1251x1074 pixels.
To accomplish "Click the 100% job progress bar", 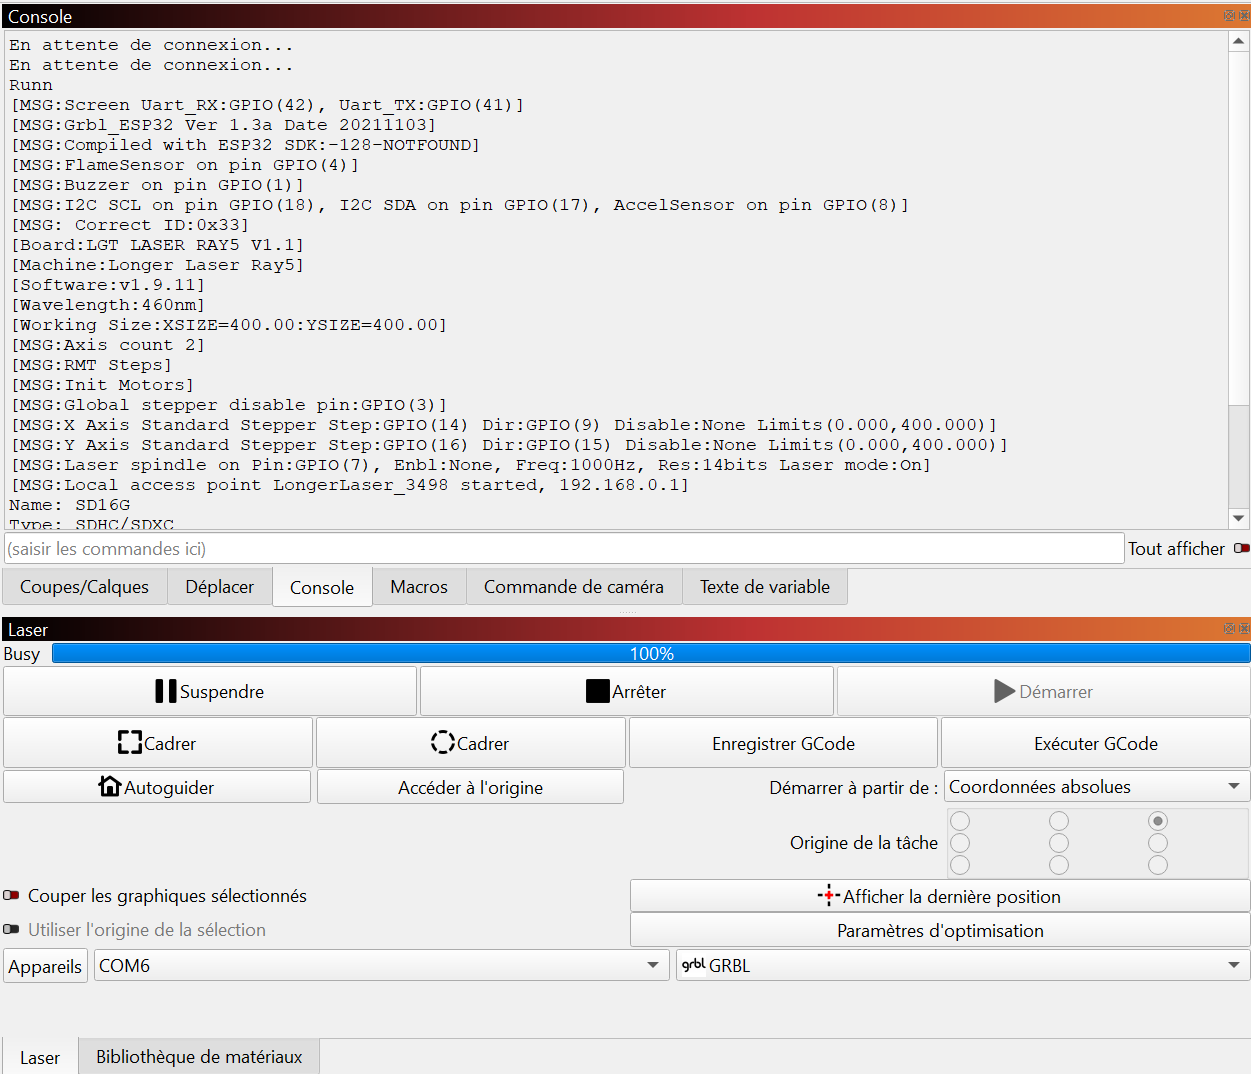I will (650, 653).
